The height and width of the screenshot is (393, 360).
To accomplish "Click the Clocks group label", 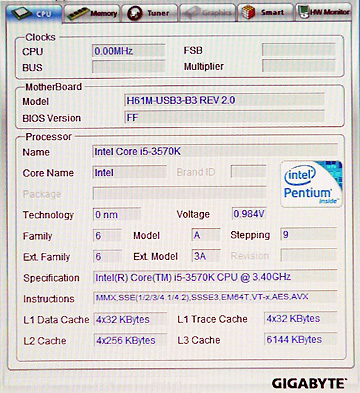I will [x=40, y=37].
